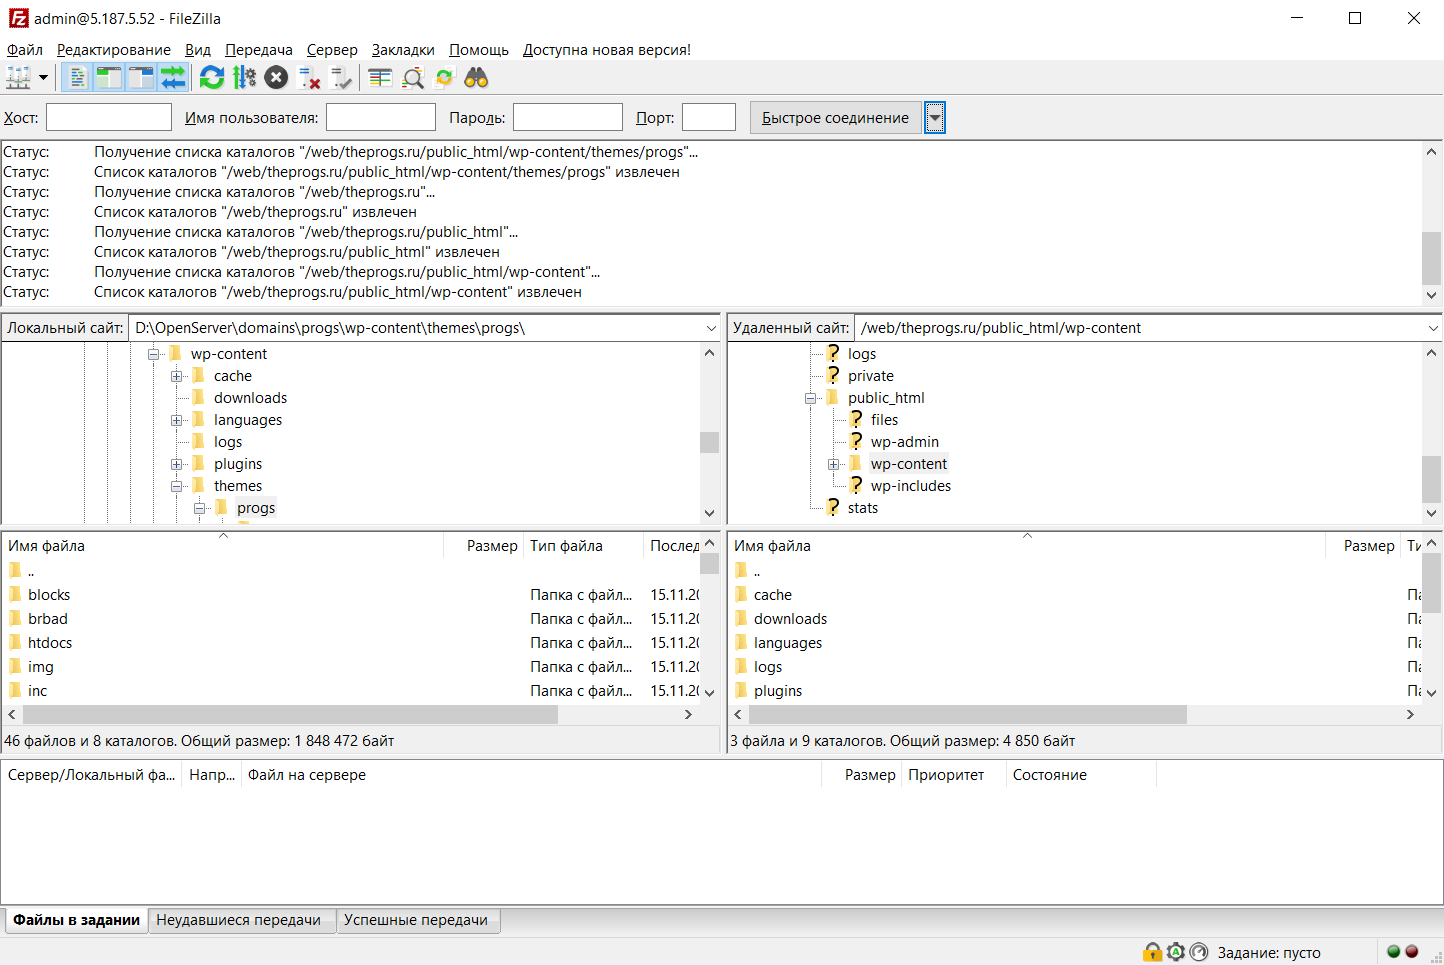Collapse the local themes folder
The image size is (1444, 965).
tap(176, 486)
